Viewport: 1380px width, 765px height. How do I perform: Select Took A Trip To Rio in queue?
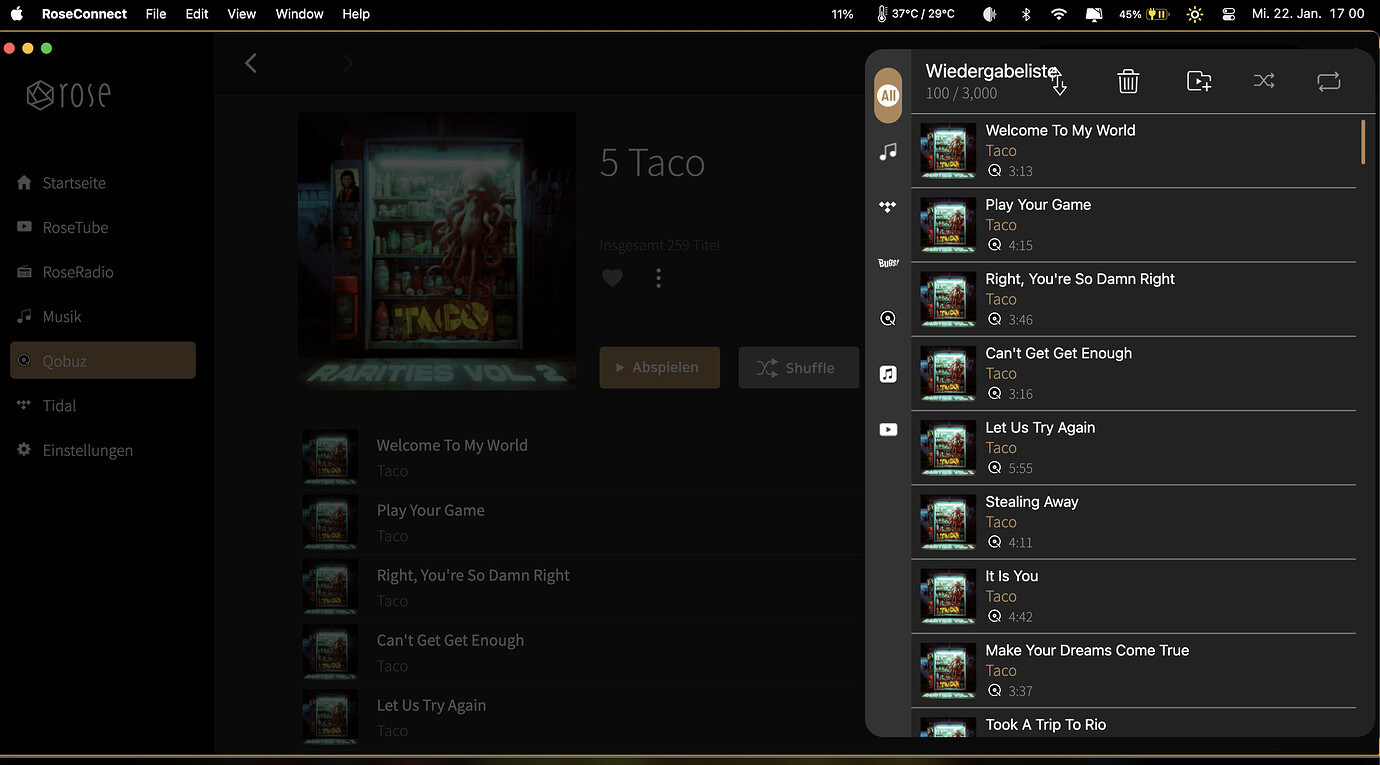tap(1134, 724)
